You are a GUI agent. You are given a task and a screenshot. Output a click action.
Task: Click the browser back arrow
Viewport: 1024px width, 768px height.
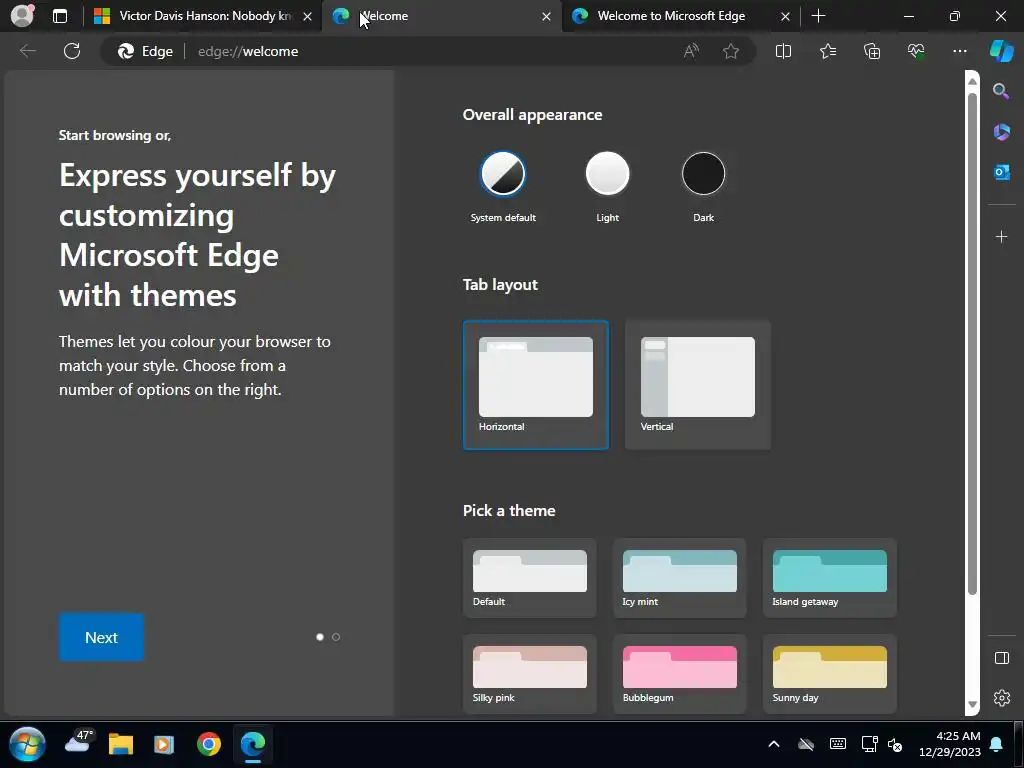pyautogui.click(x=27, y=51)
